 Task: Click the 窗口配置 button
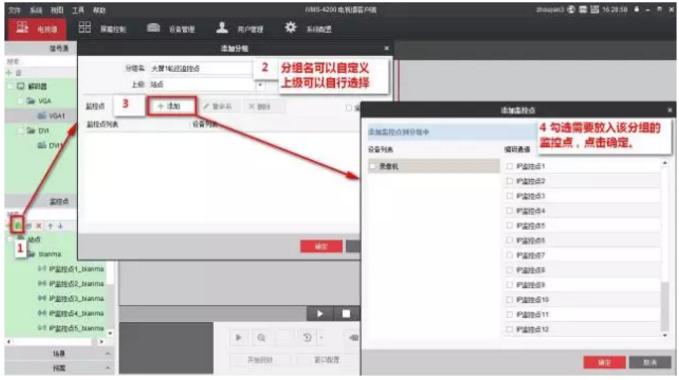click(x=327, y=360)
